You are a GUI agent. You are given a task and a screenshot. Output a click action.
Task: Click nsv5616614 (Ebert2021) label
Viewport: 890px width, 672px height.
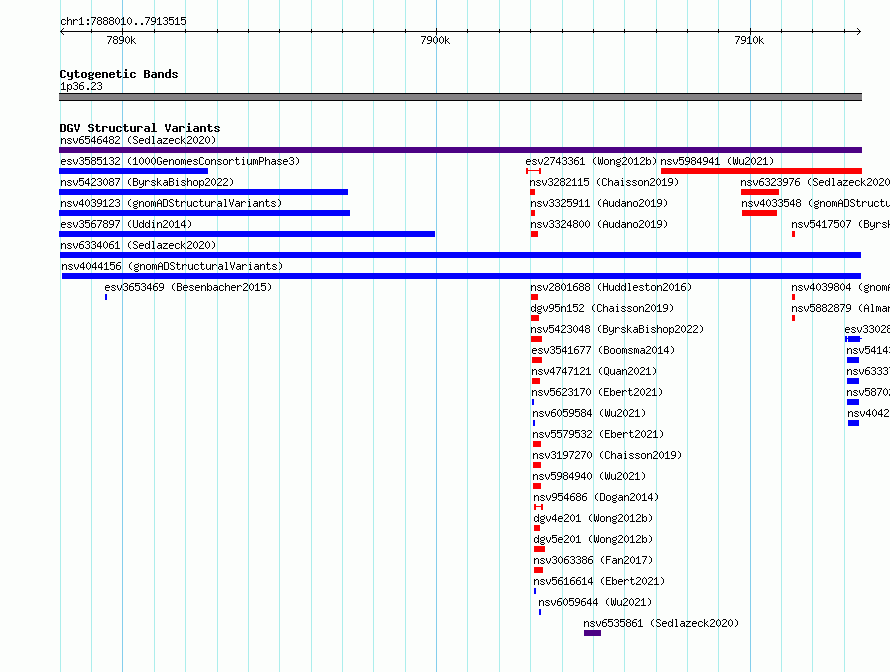[x=599, y=581]
